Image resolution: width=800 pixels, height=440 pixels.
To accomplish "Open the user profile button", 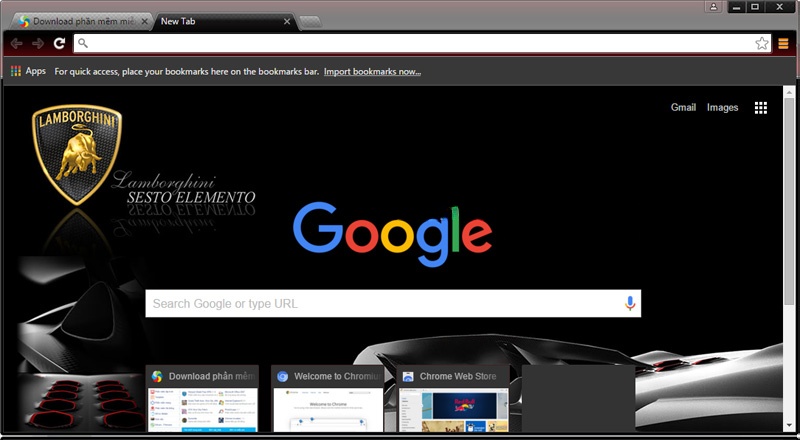I will [x=713, y=7].
